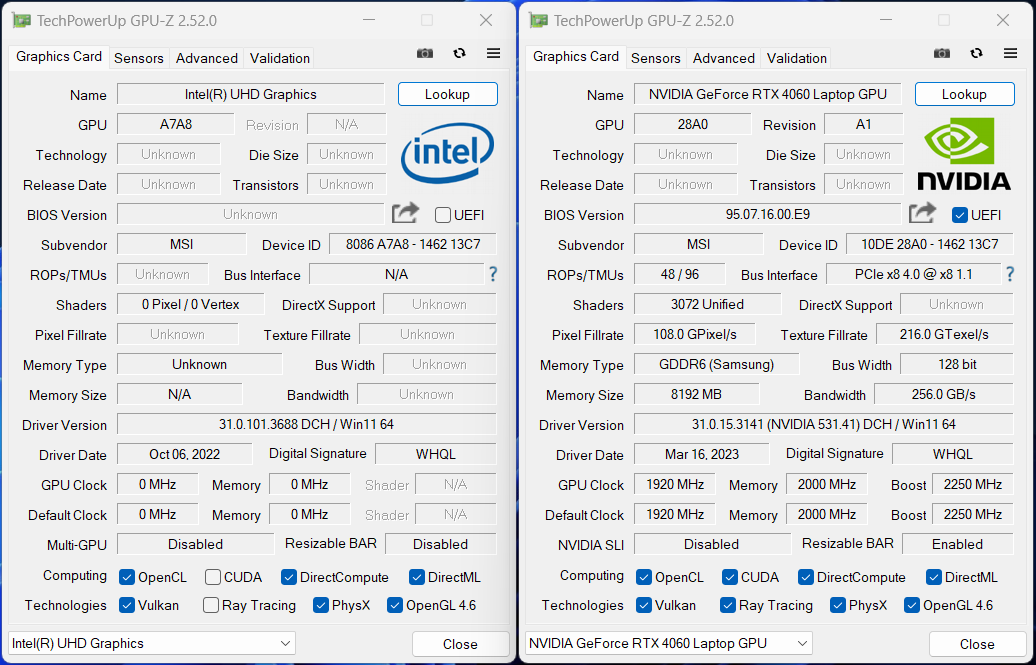Click the refresh icon in the right GPU-Z window
This screenshot has height=665, width=1036.
(x=976, y=53)
